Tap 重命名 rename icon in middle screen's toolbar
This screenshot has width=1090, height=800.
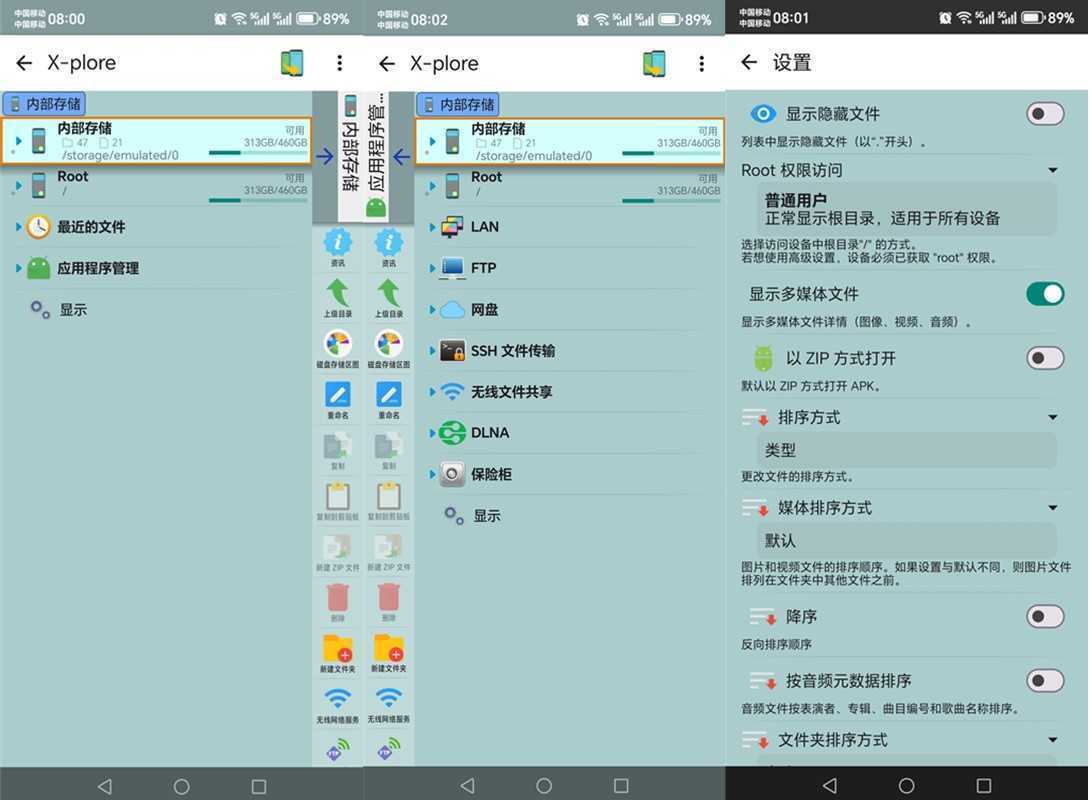[x=389, y=400]
